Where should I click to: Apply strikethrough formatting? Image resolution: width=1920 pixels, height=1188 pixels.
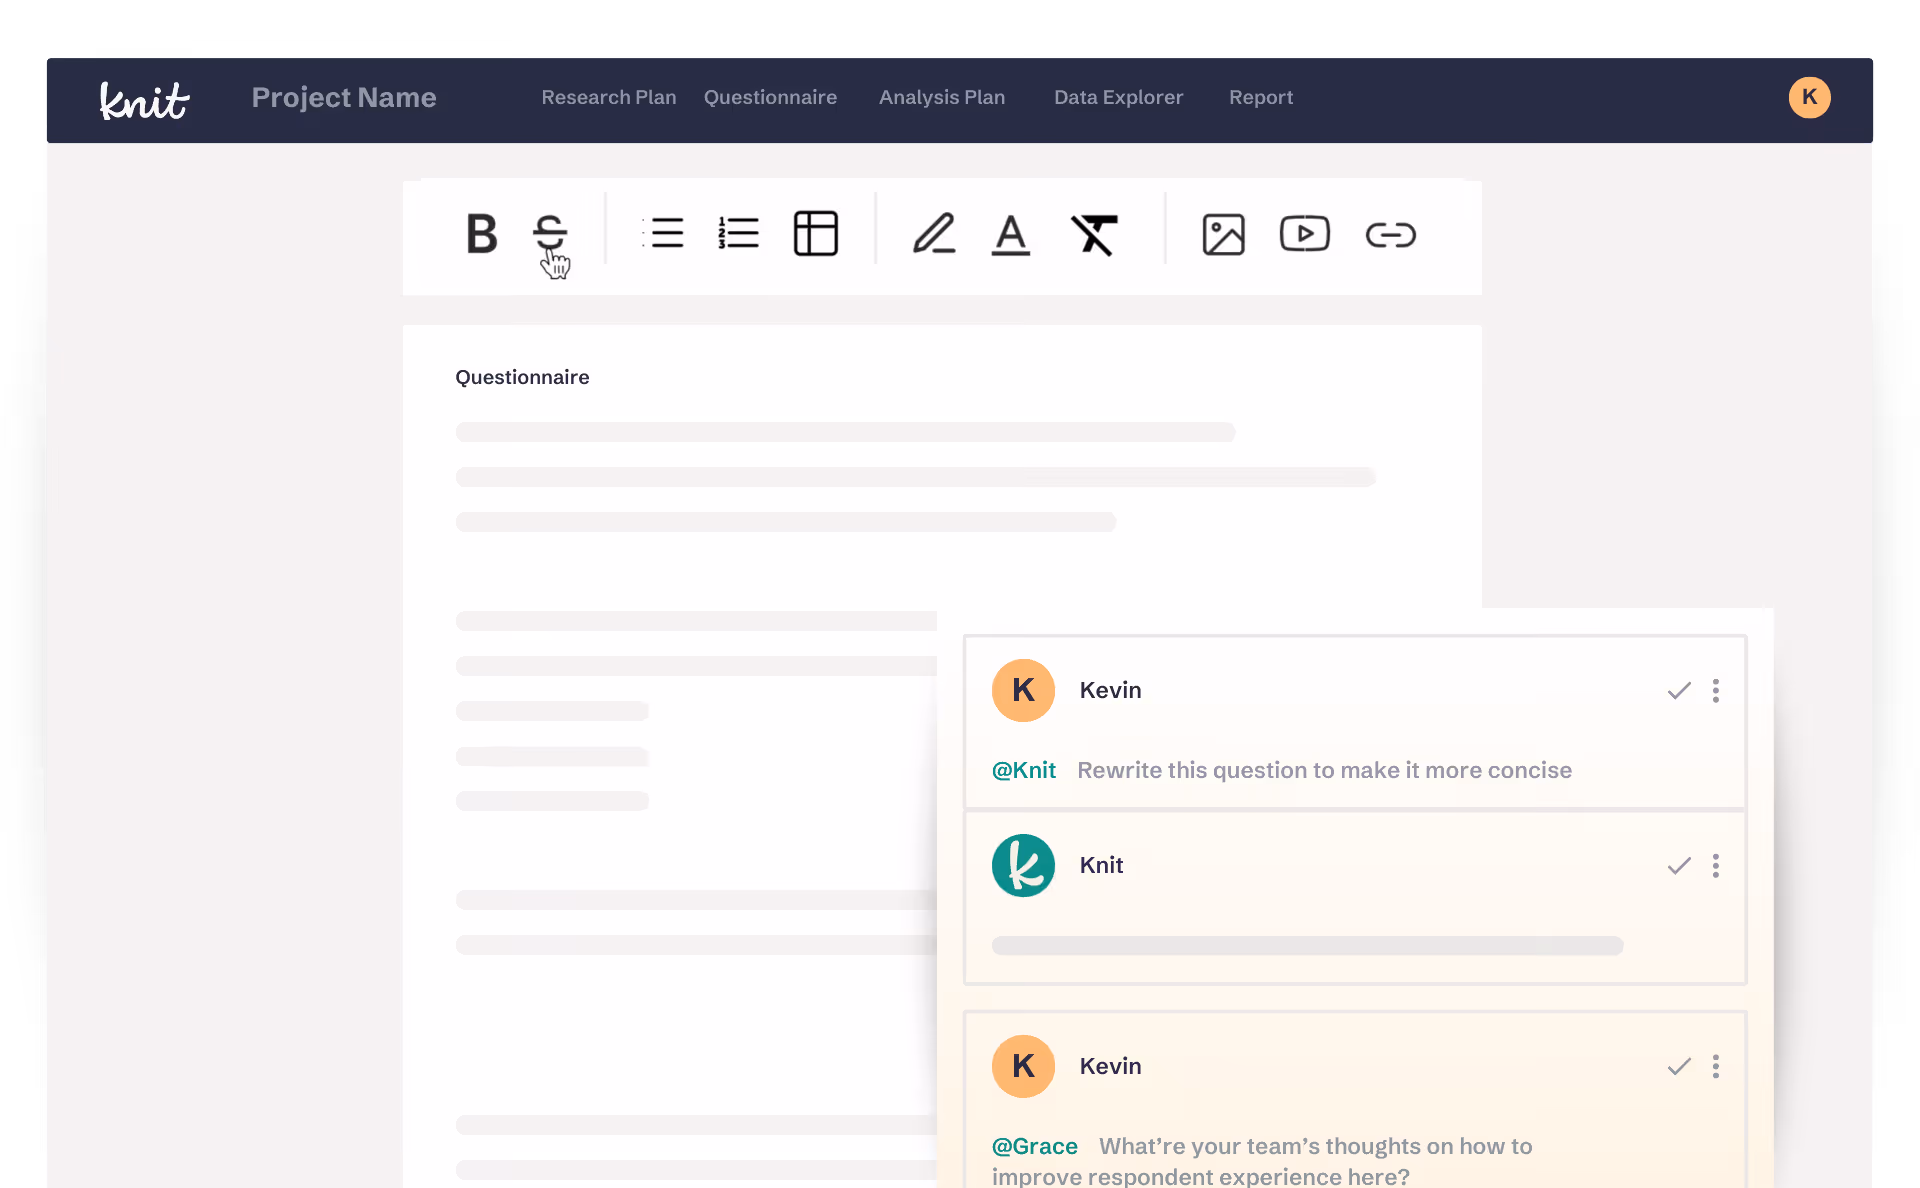point(550,233)
